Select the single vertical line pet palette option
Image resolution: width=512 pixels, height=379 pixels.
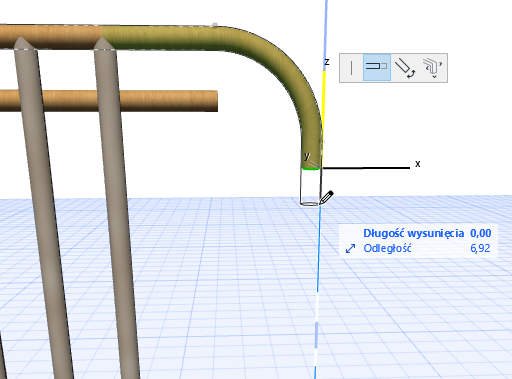pos(352,67)
